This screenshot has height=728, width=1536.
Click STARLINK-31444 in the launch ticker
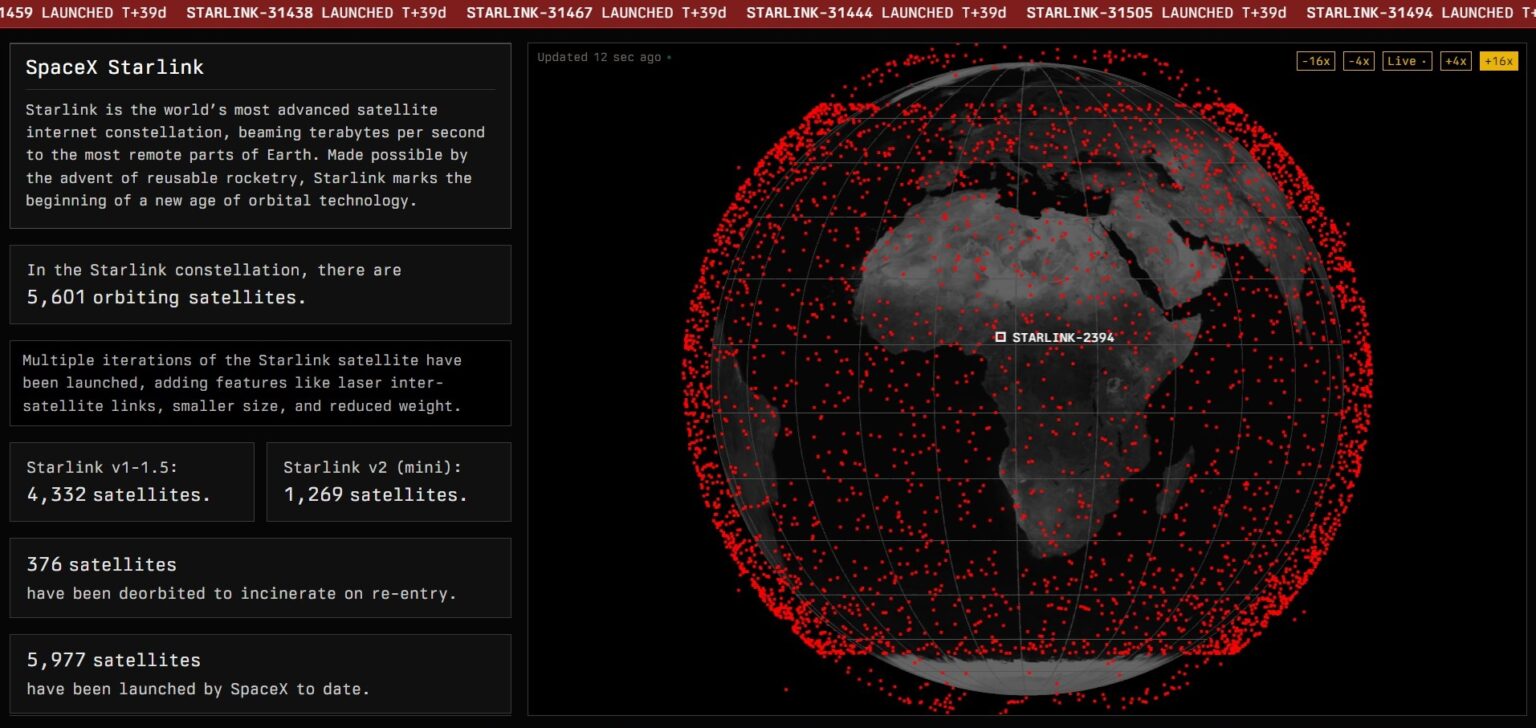810,13
